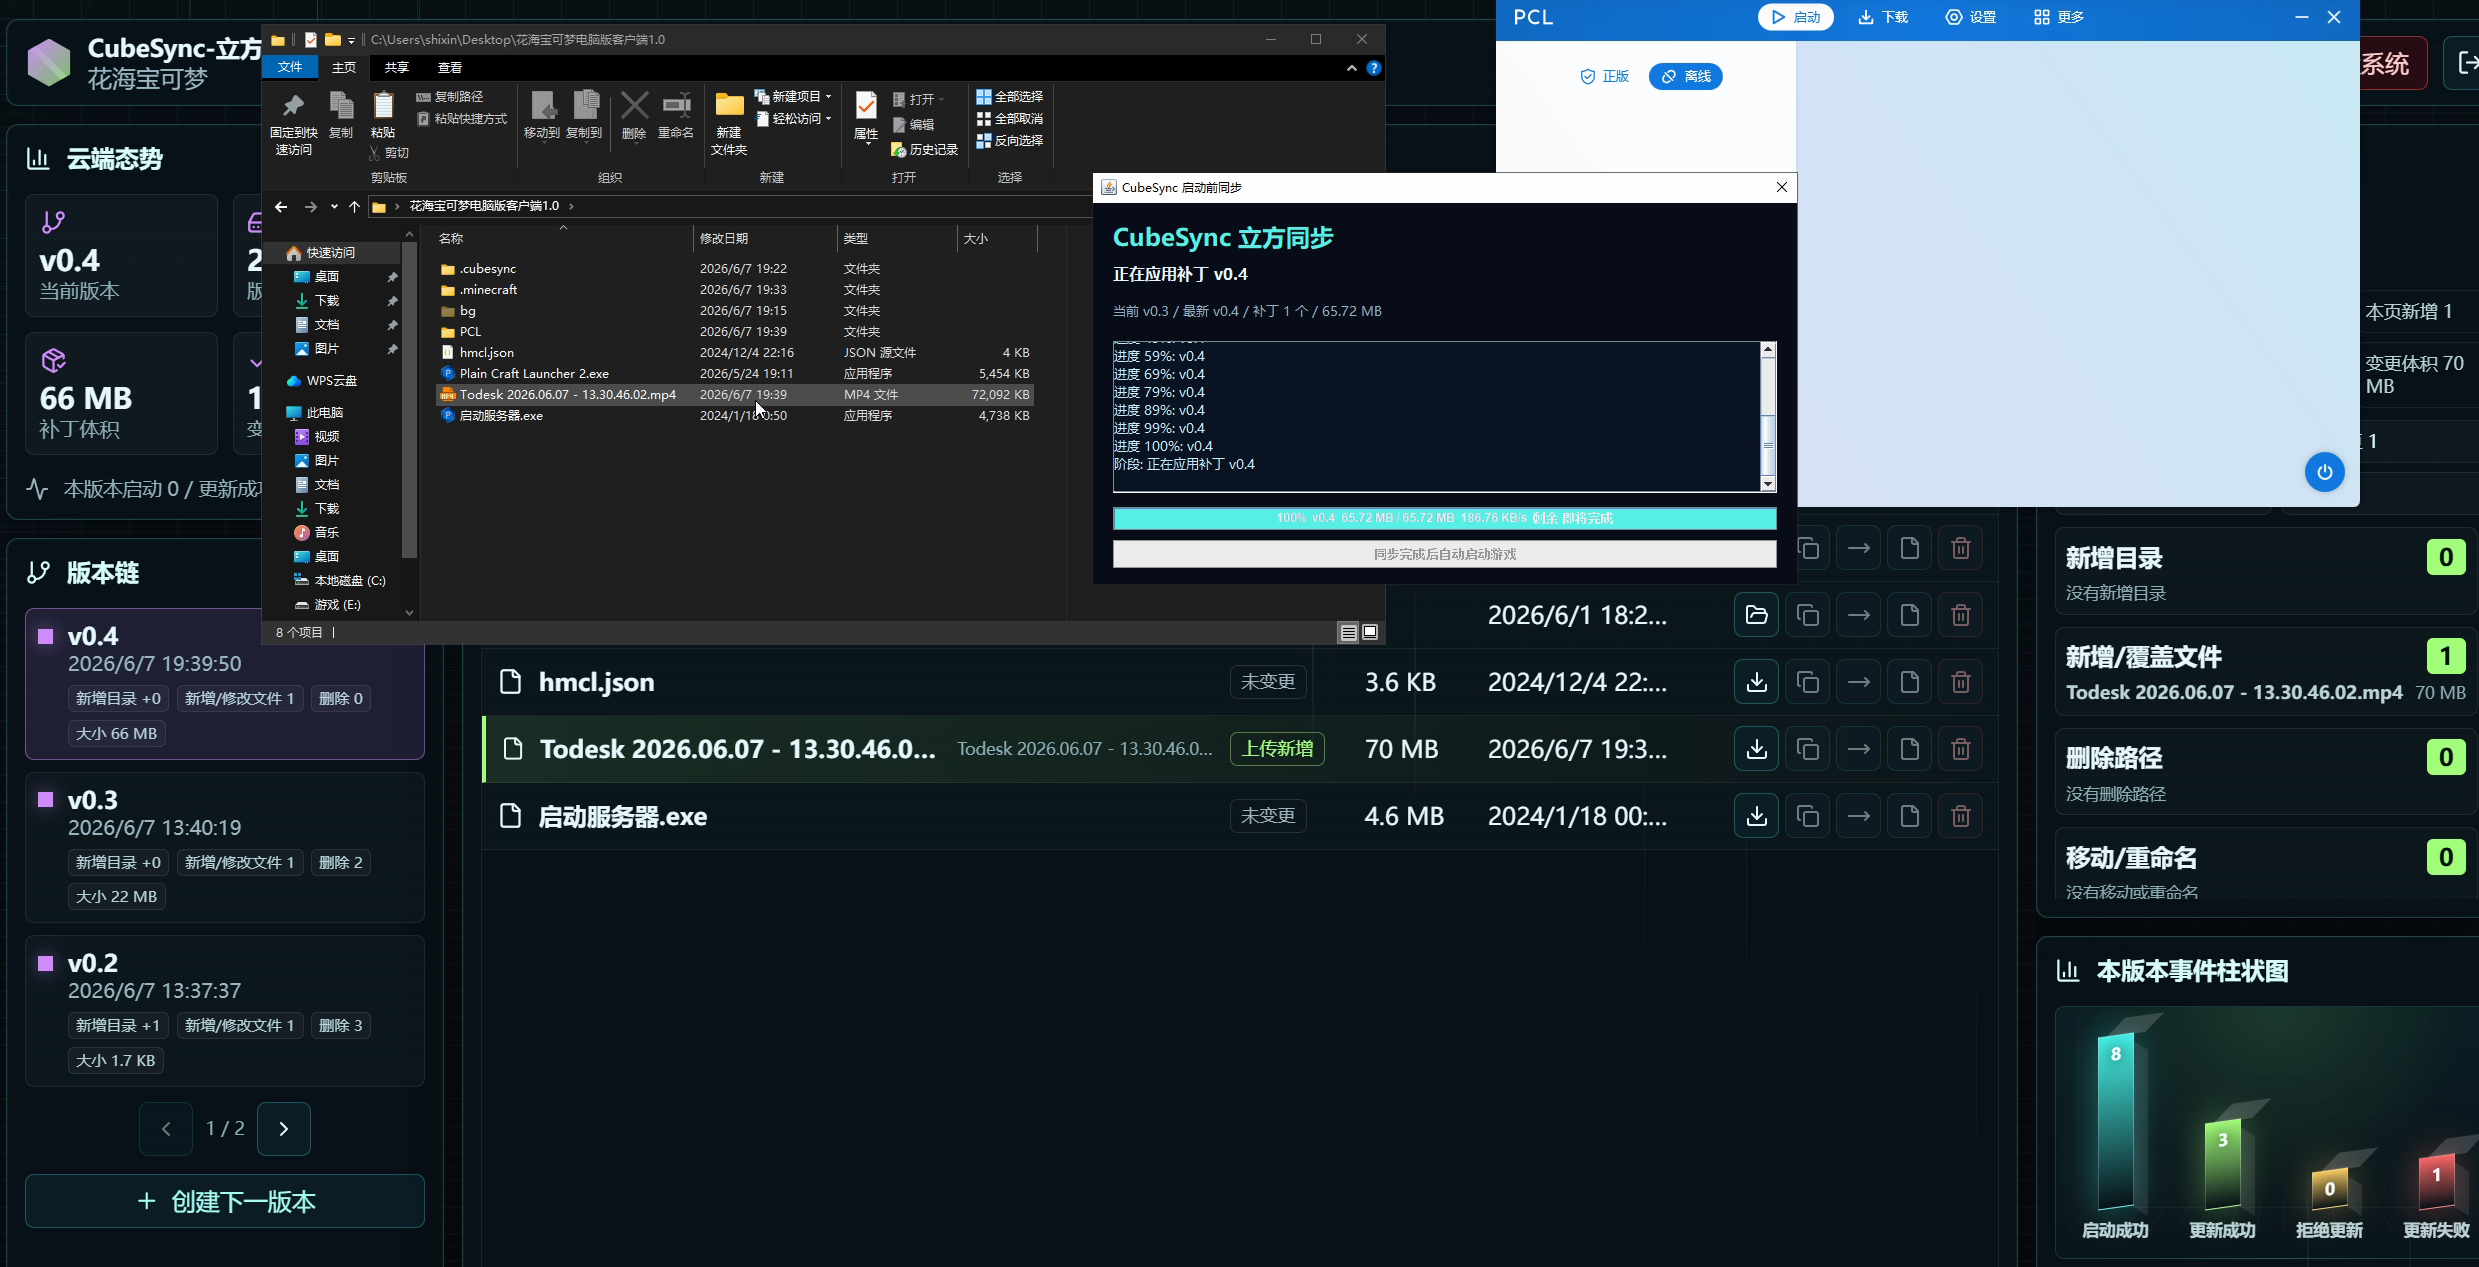Select 离线 login mode in PCL

1686,76
